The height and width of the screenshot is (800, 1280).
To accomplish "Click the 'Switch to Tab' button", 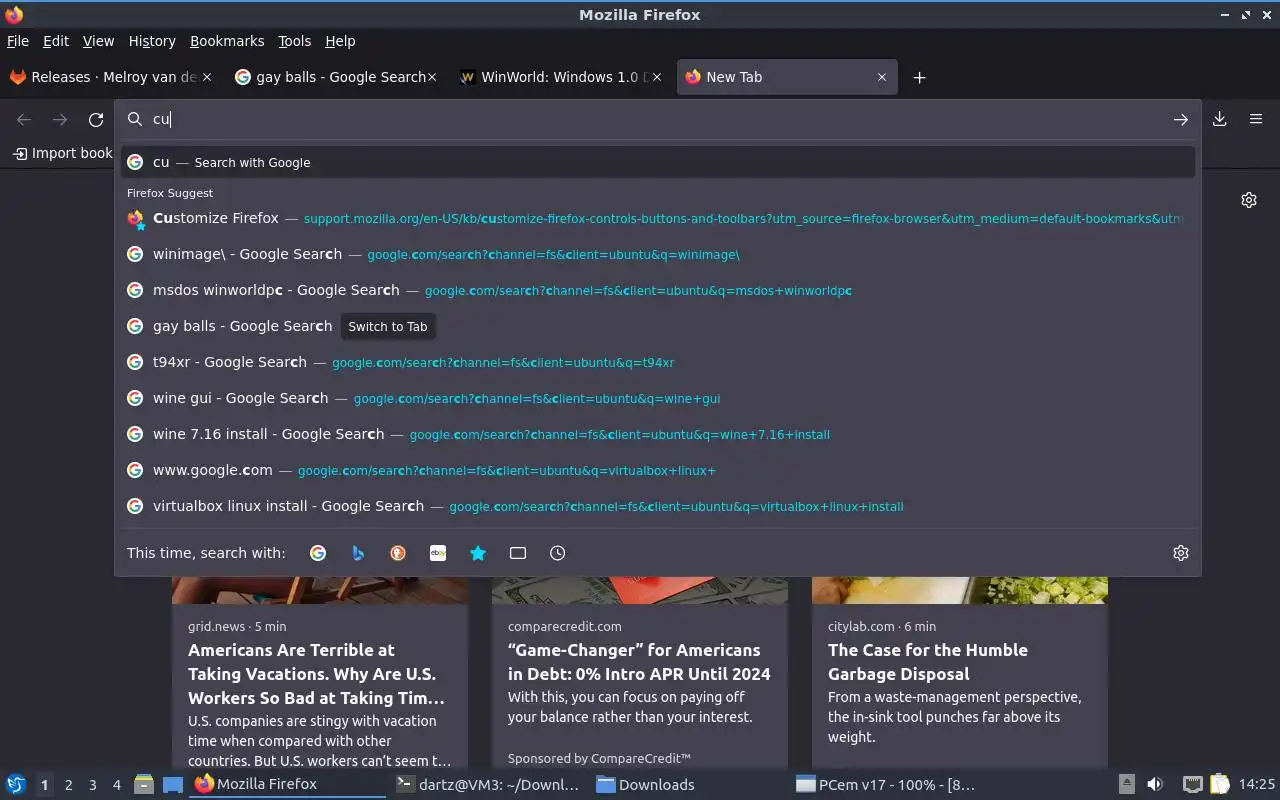I will 388,326.
